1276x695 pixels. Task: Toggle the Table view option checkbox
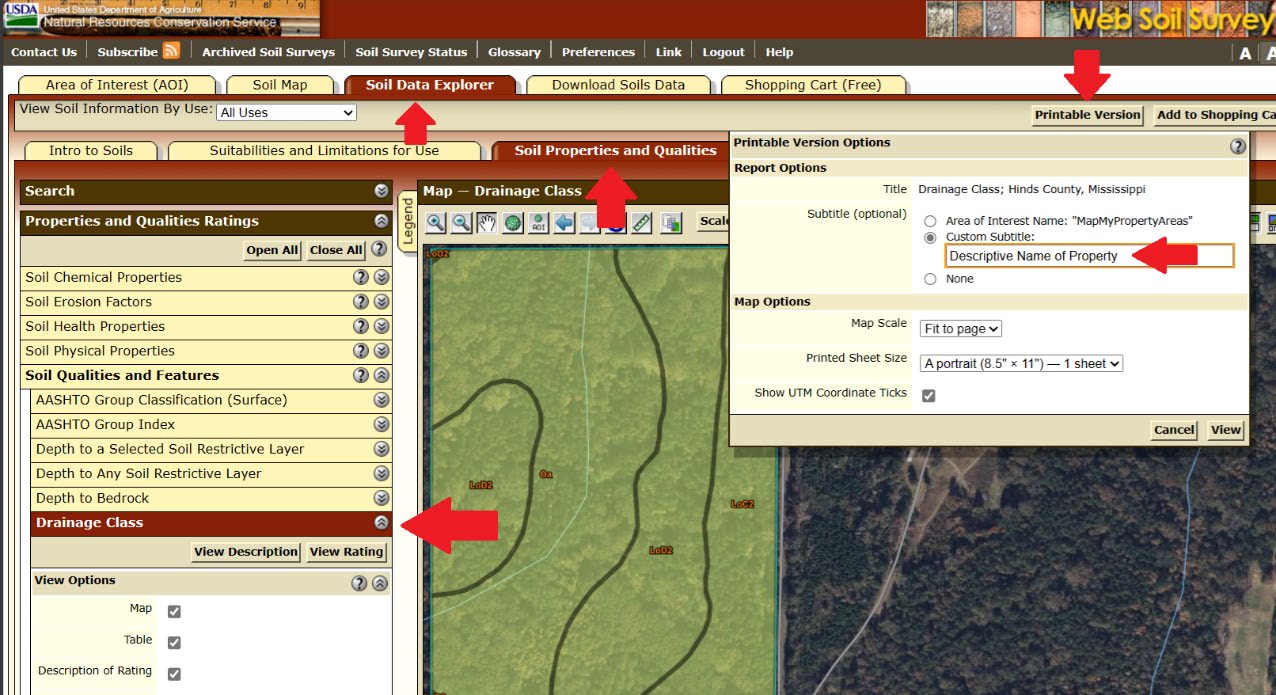174,642
